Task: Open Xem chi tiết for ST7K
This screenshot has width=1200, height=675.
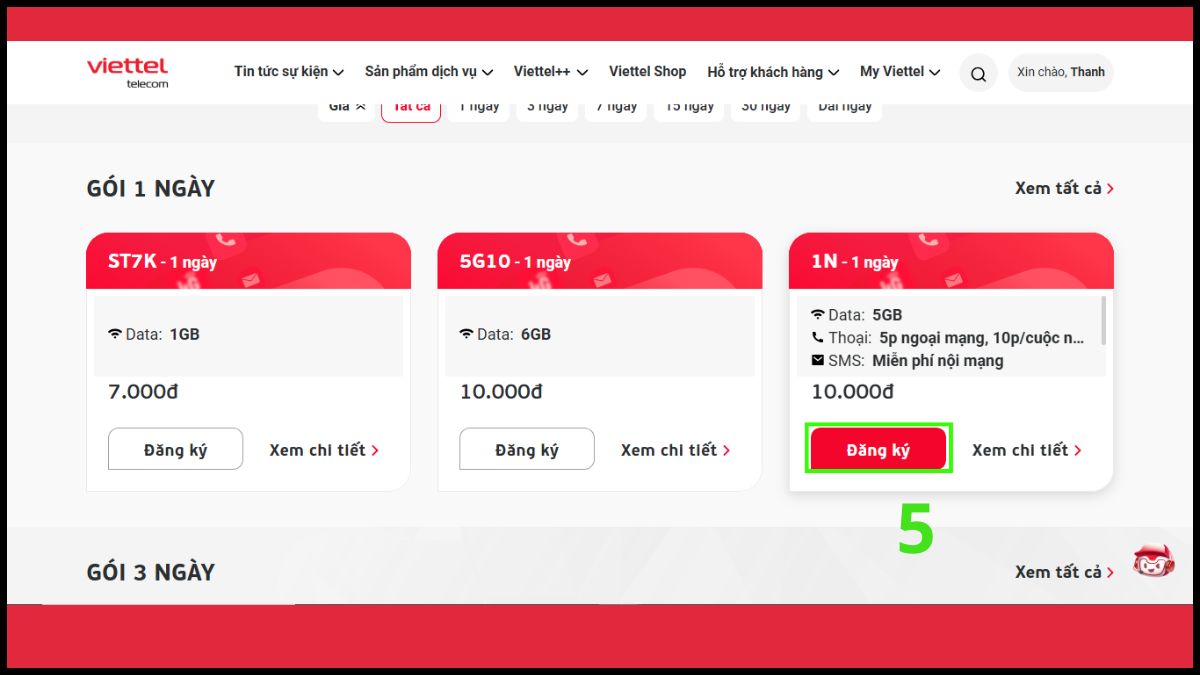Action: (324, 450)
